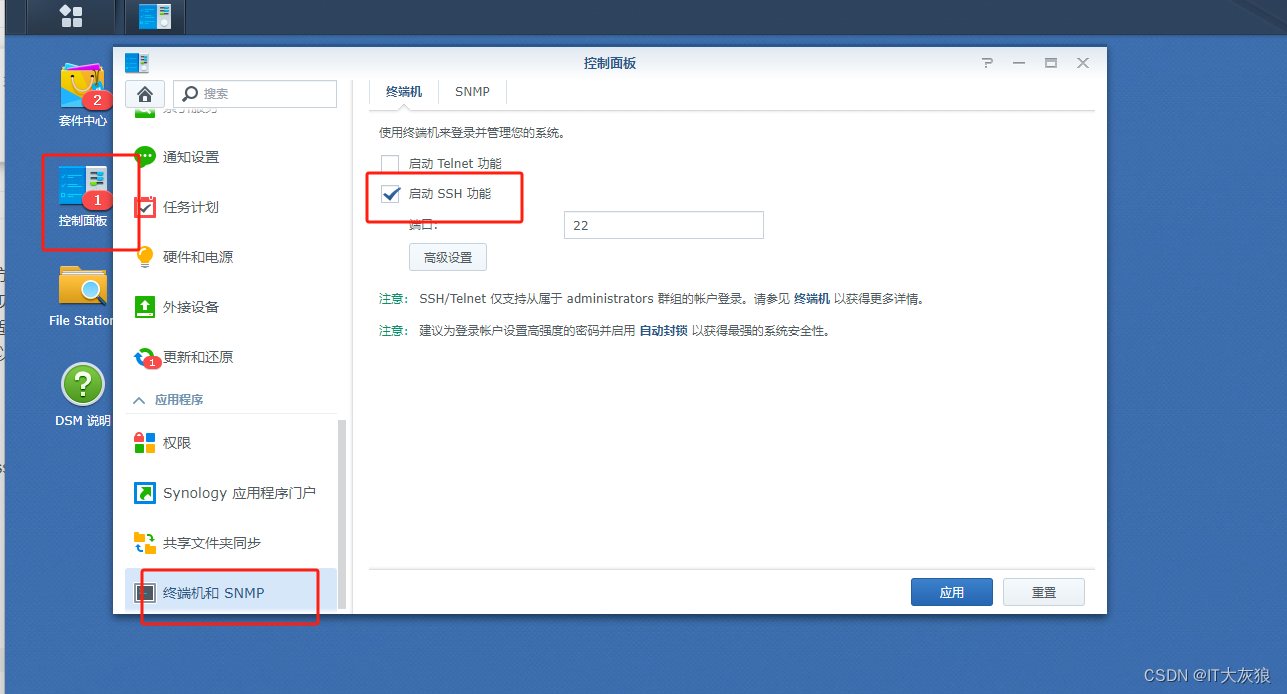Click the Hardware and Power bulb icon
Screen dimensions: 1287x694
(x=145, y=257)
